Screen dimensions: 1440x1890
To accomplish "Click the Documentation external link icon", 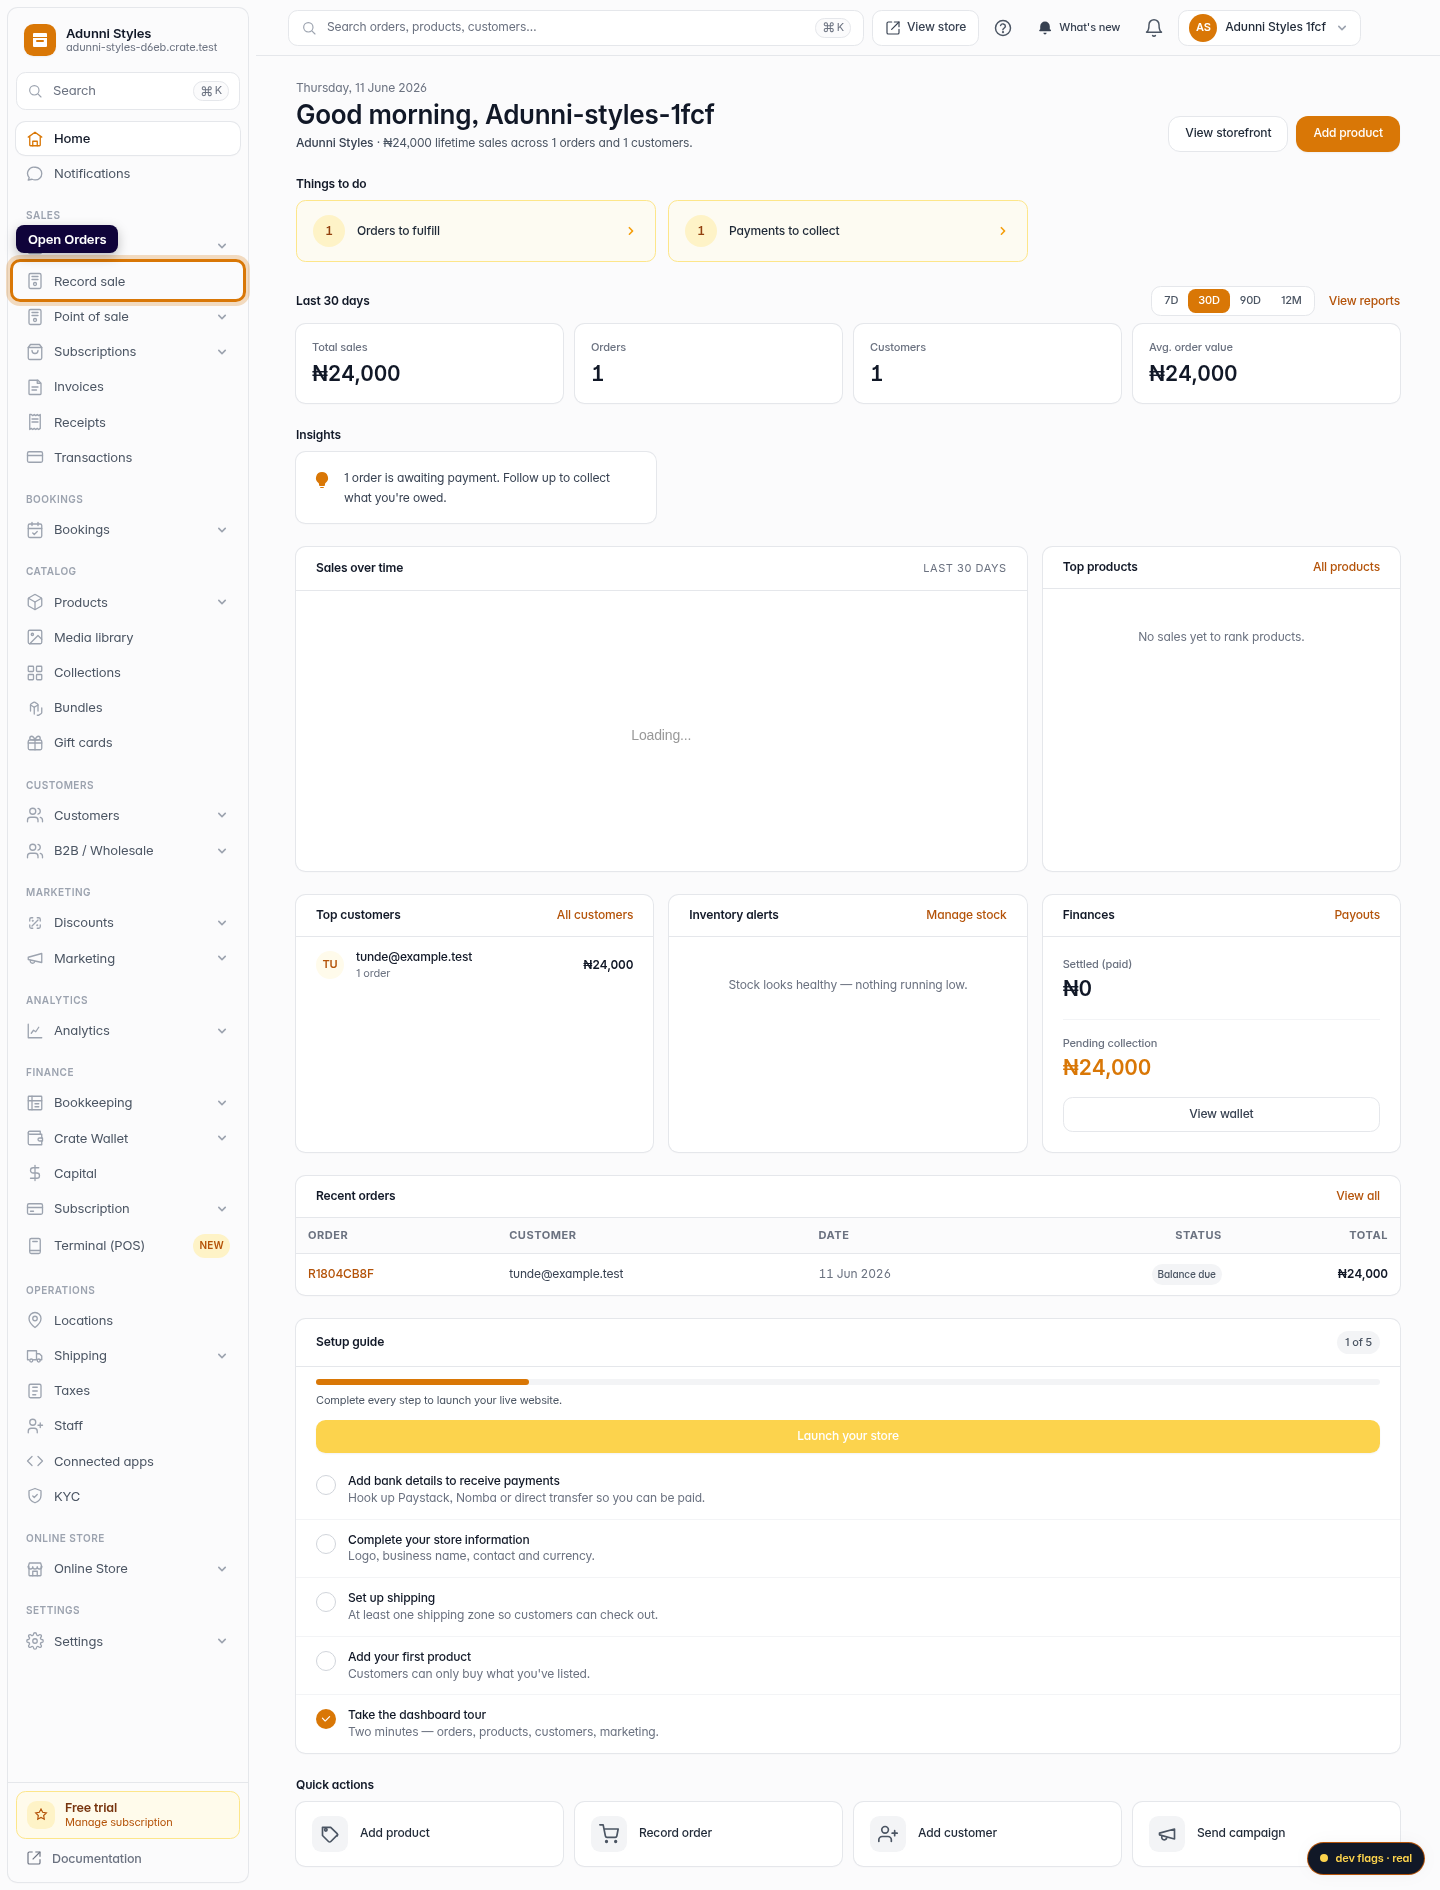I will [34, 1858].
